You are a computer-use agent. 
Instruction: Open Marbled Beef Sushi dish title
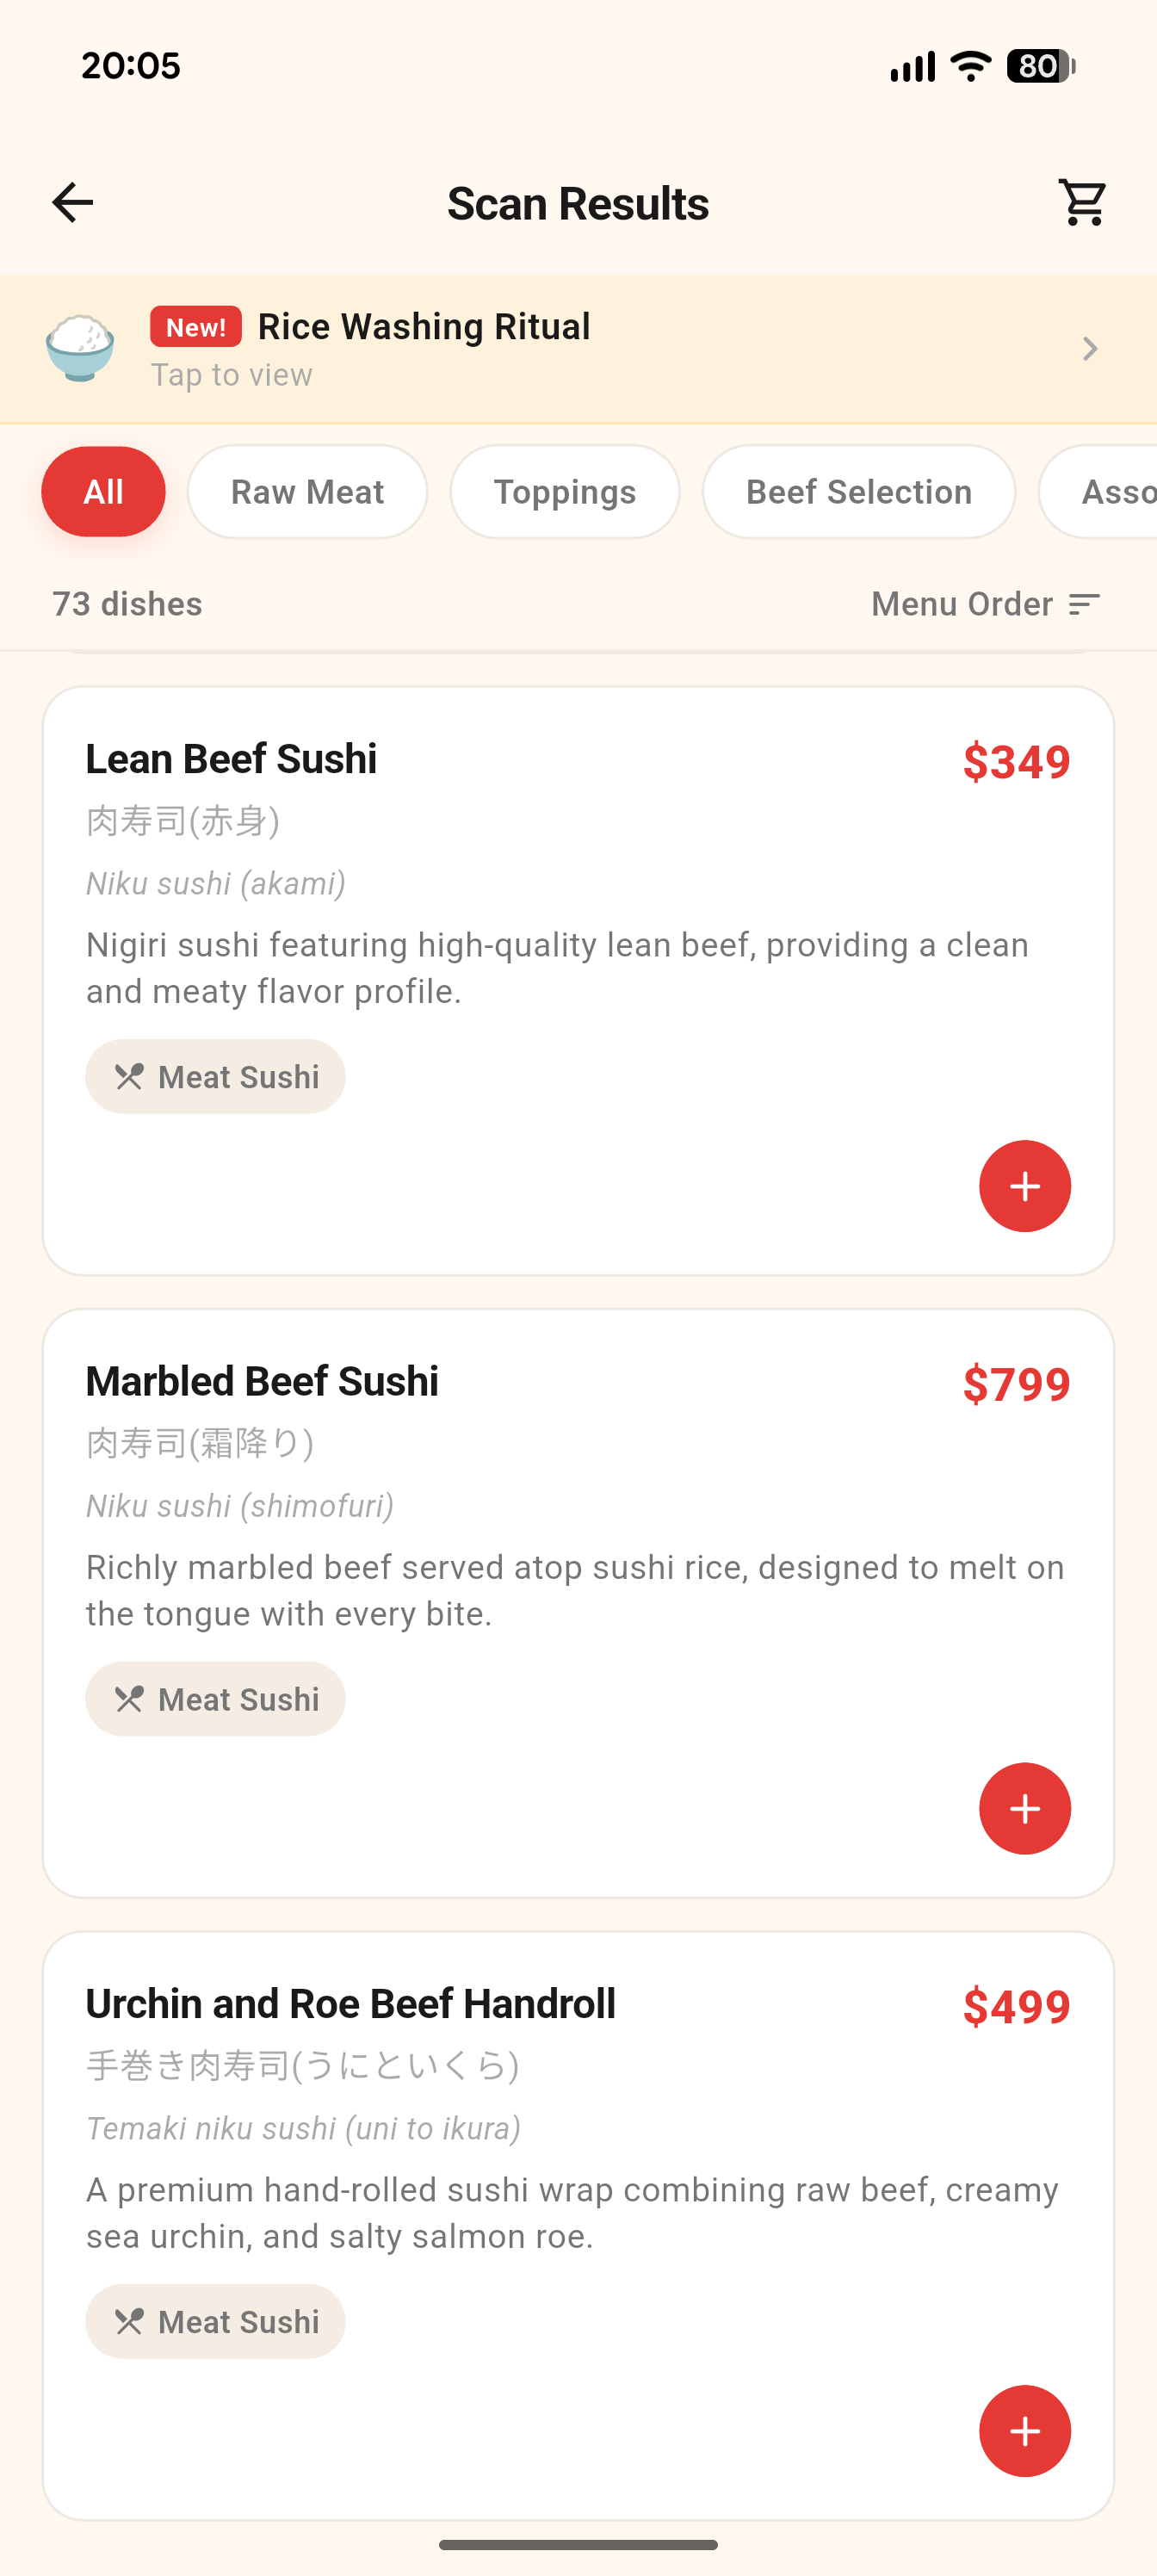tap(262, 1381)
